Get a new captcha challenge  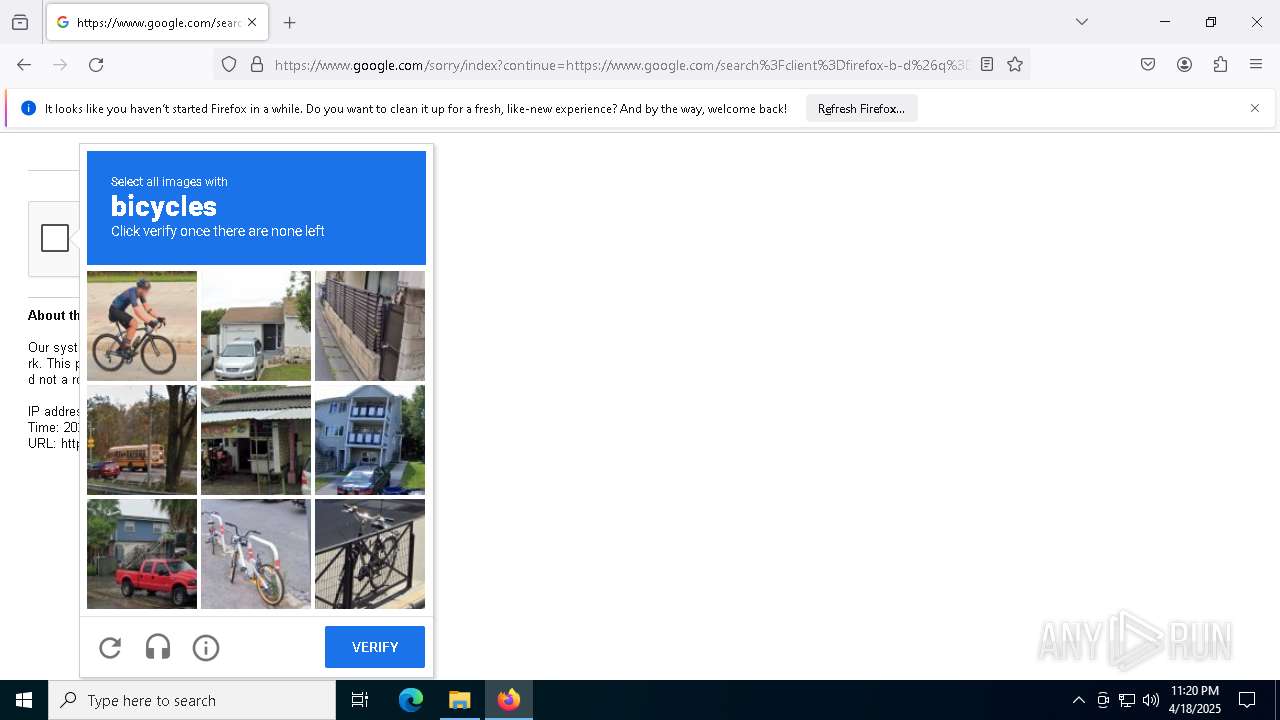click(x=110, y=648)
